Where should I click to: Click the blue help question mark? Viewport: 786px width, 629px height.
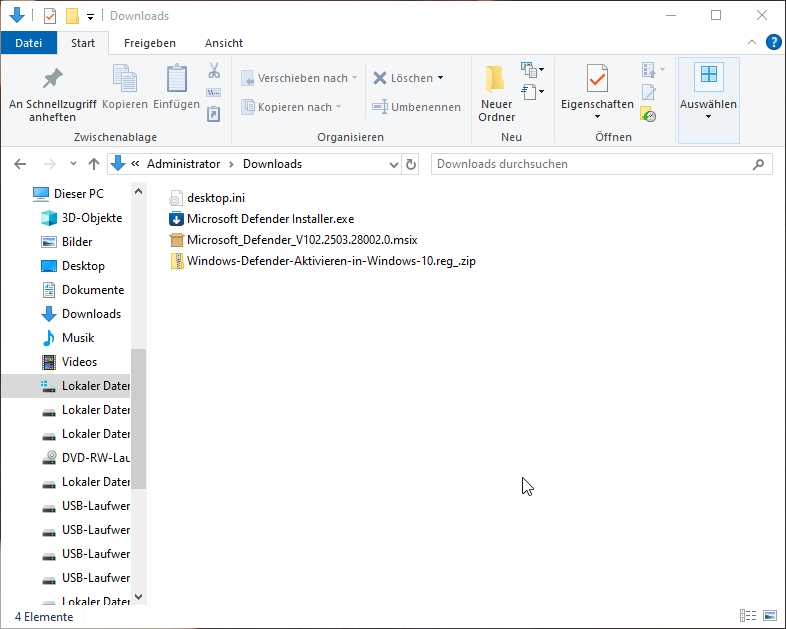(x=773, y=43)
